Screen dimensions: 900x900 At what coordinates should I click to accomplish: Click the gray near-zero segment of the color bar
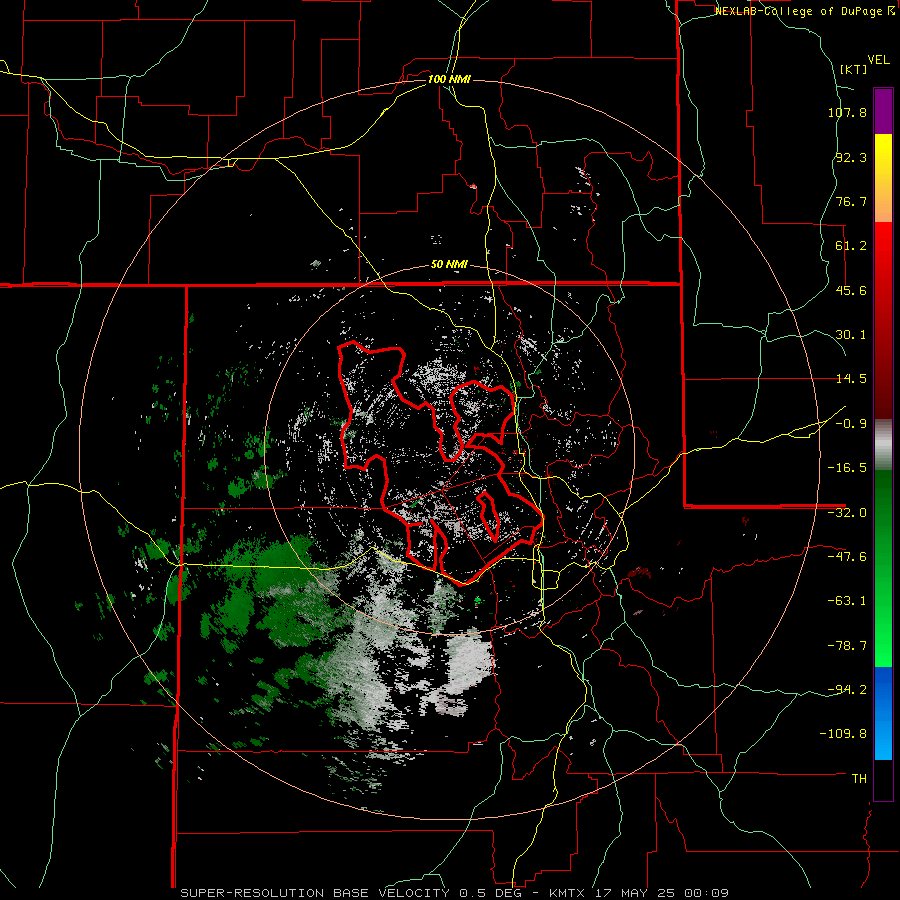point(883,445)
